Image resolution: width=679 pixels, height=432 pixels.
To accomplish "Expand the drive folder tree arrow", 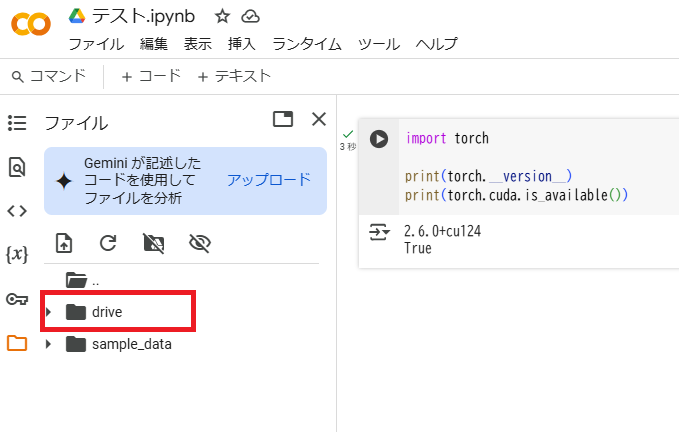I will 49,312.
